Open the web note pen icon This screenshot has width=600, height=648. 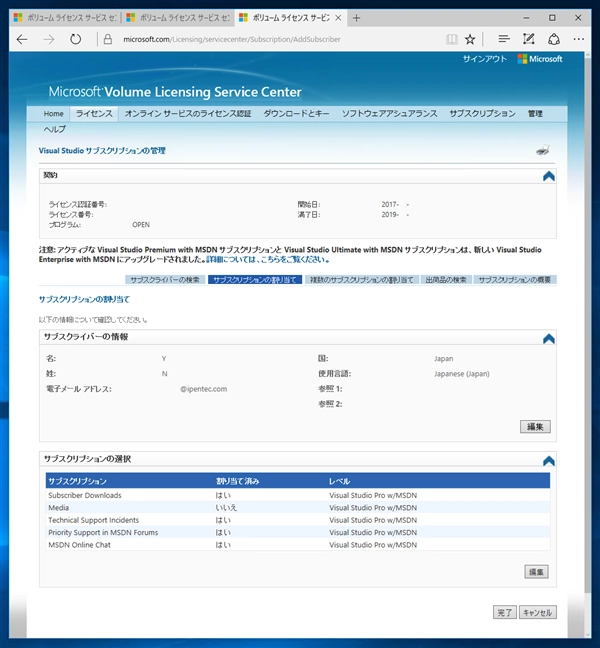point(529,39)
